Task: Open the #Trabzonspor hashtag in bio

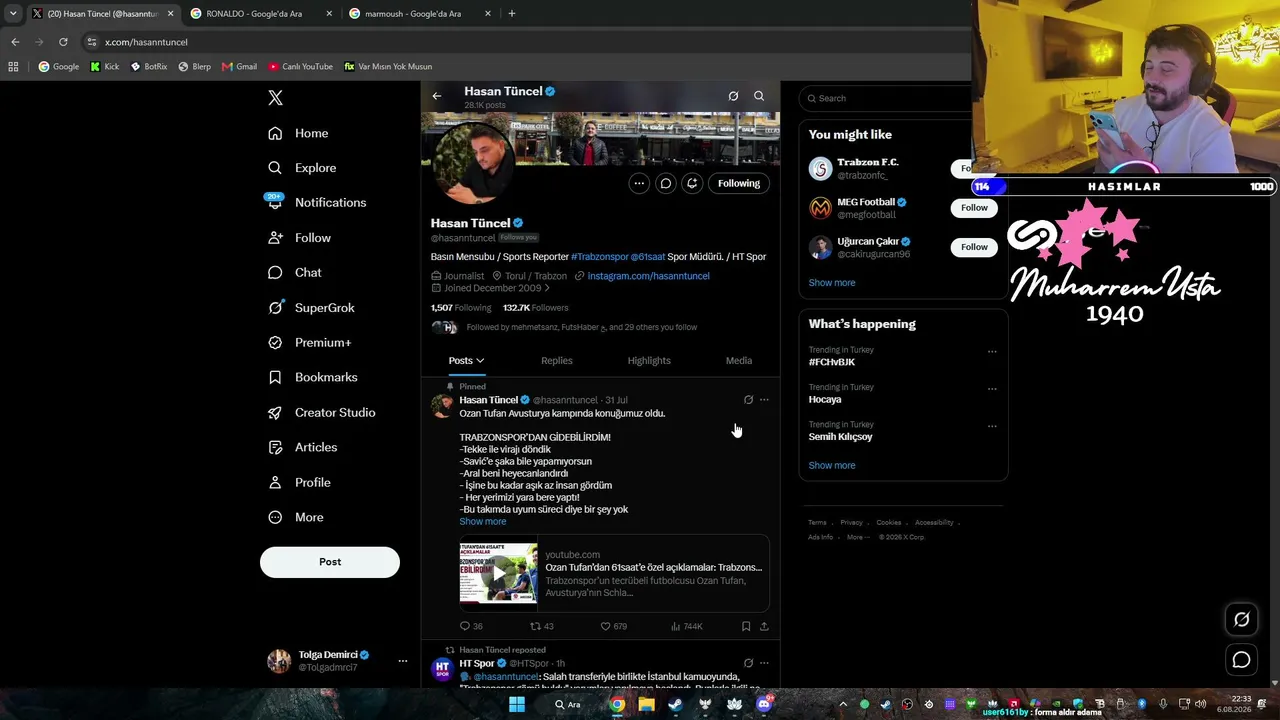Action: 599,257
